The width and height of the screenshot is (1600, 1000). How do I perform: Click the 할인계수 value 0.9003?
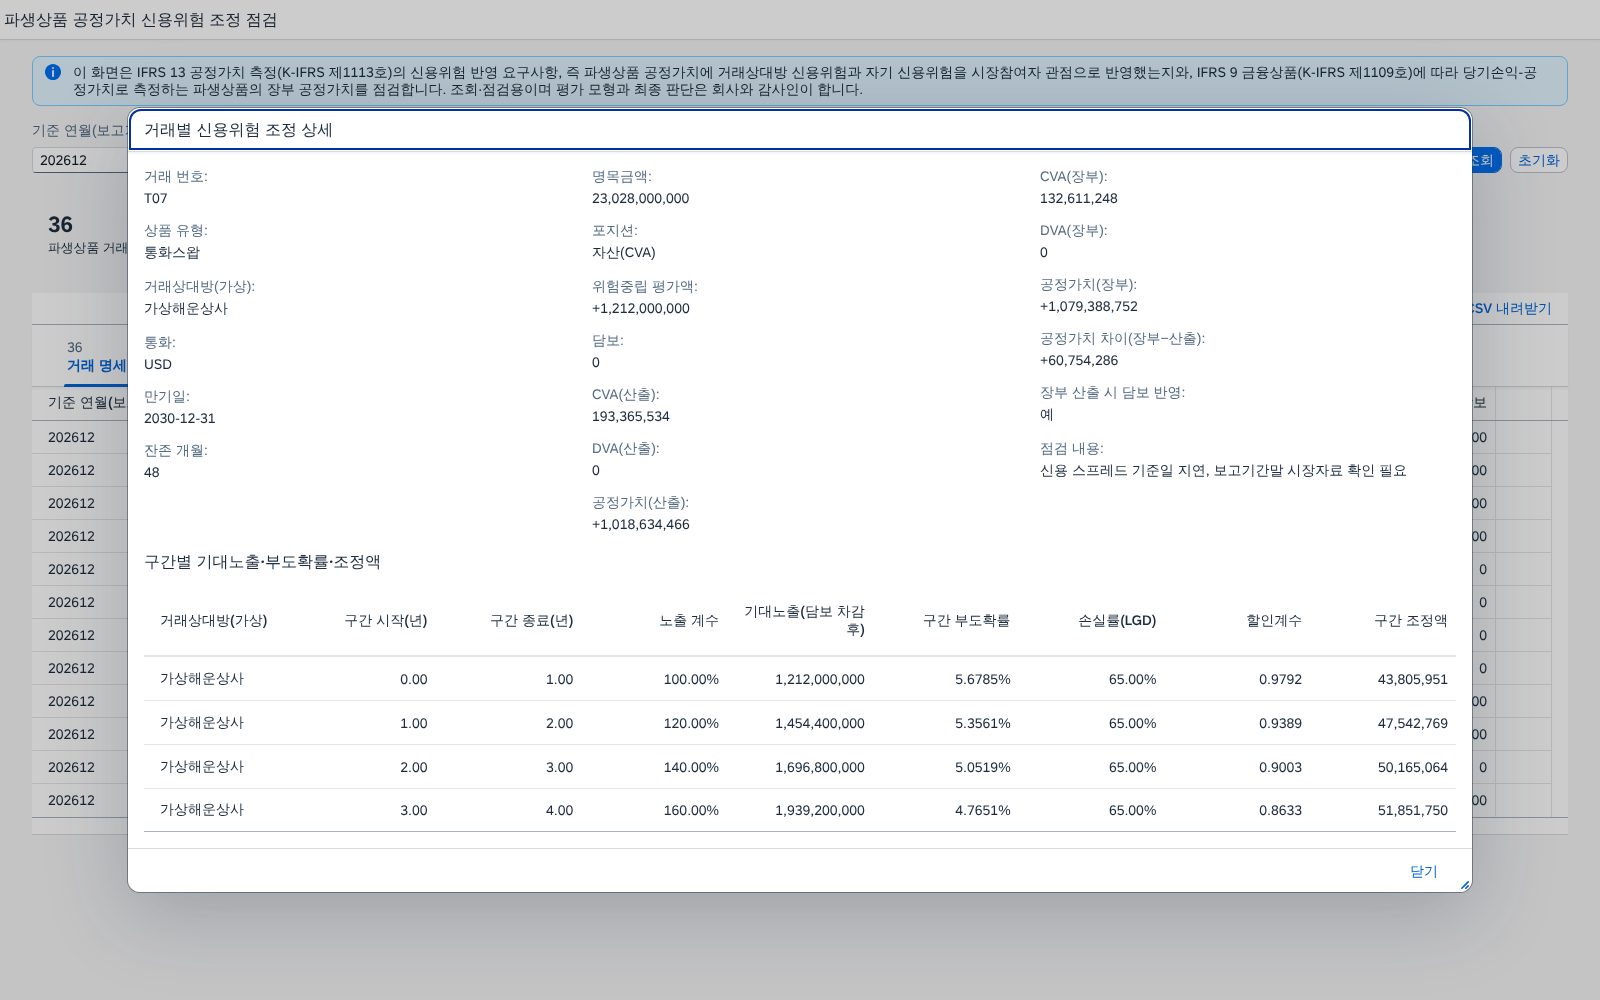pyautogui.click(x=1280, y=767)
